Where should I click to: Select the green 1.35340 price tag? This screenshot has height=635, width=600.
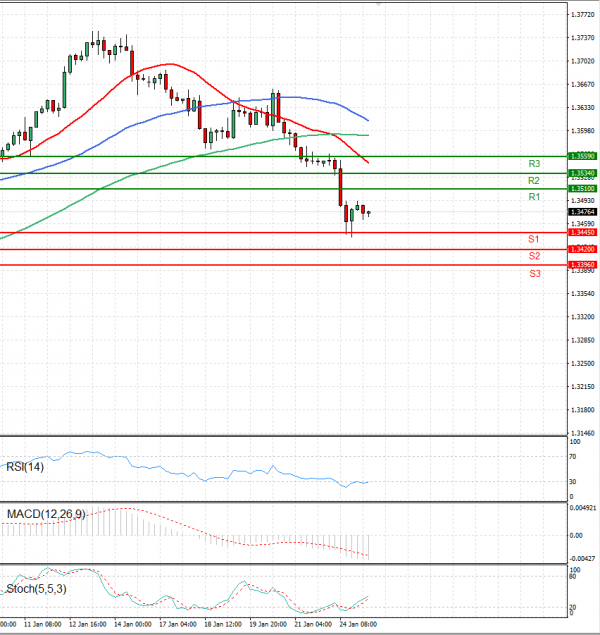coord(582,173)
